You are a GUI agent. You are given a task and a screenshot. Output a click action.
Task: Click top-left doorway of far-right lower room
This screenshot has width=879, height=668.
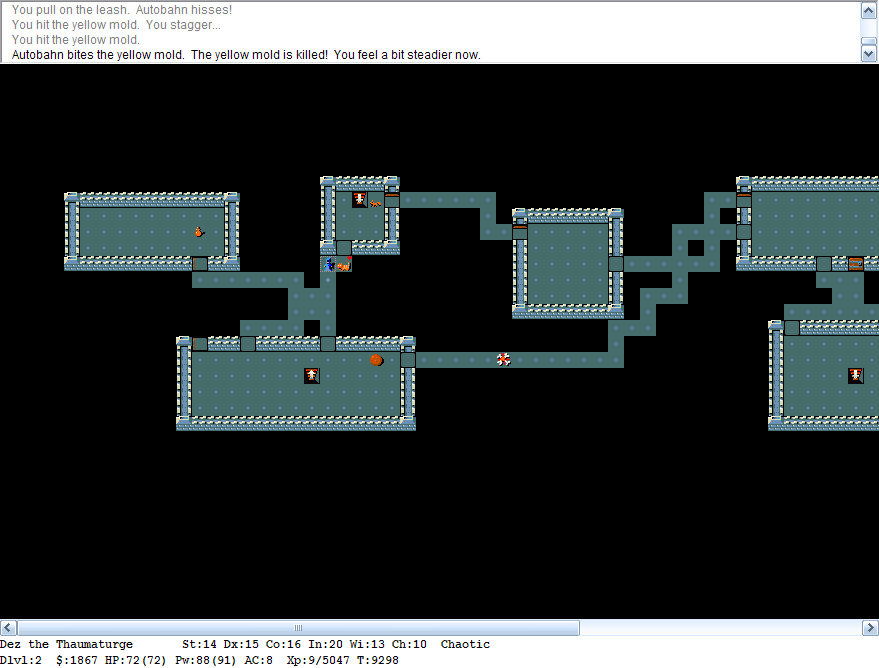[x=792, y=328]
